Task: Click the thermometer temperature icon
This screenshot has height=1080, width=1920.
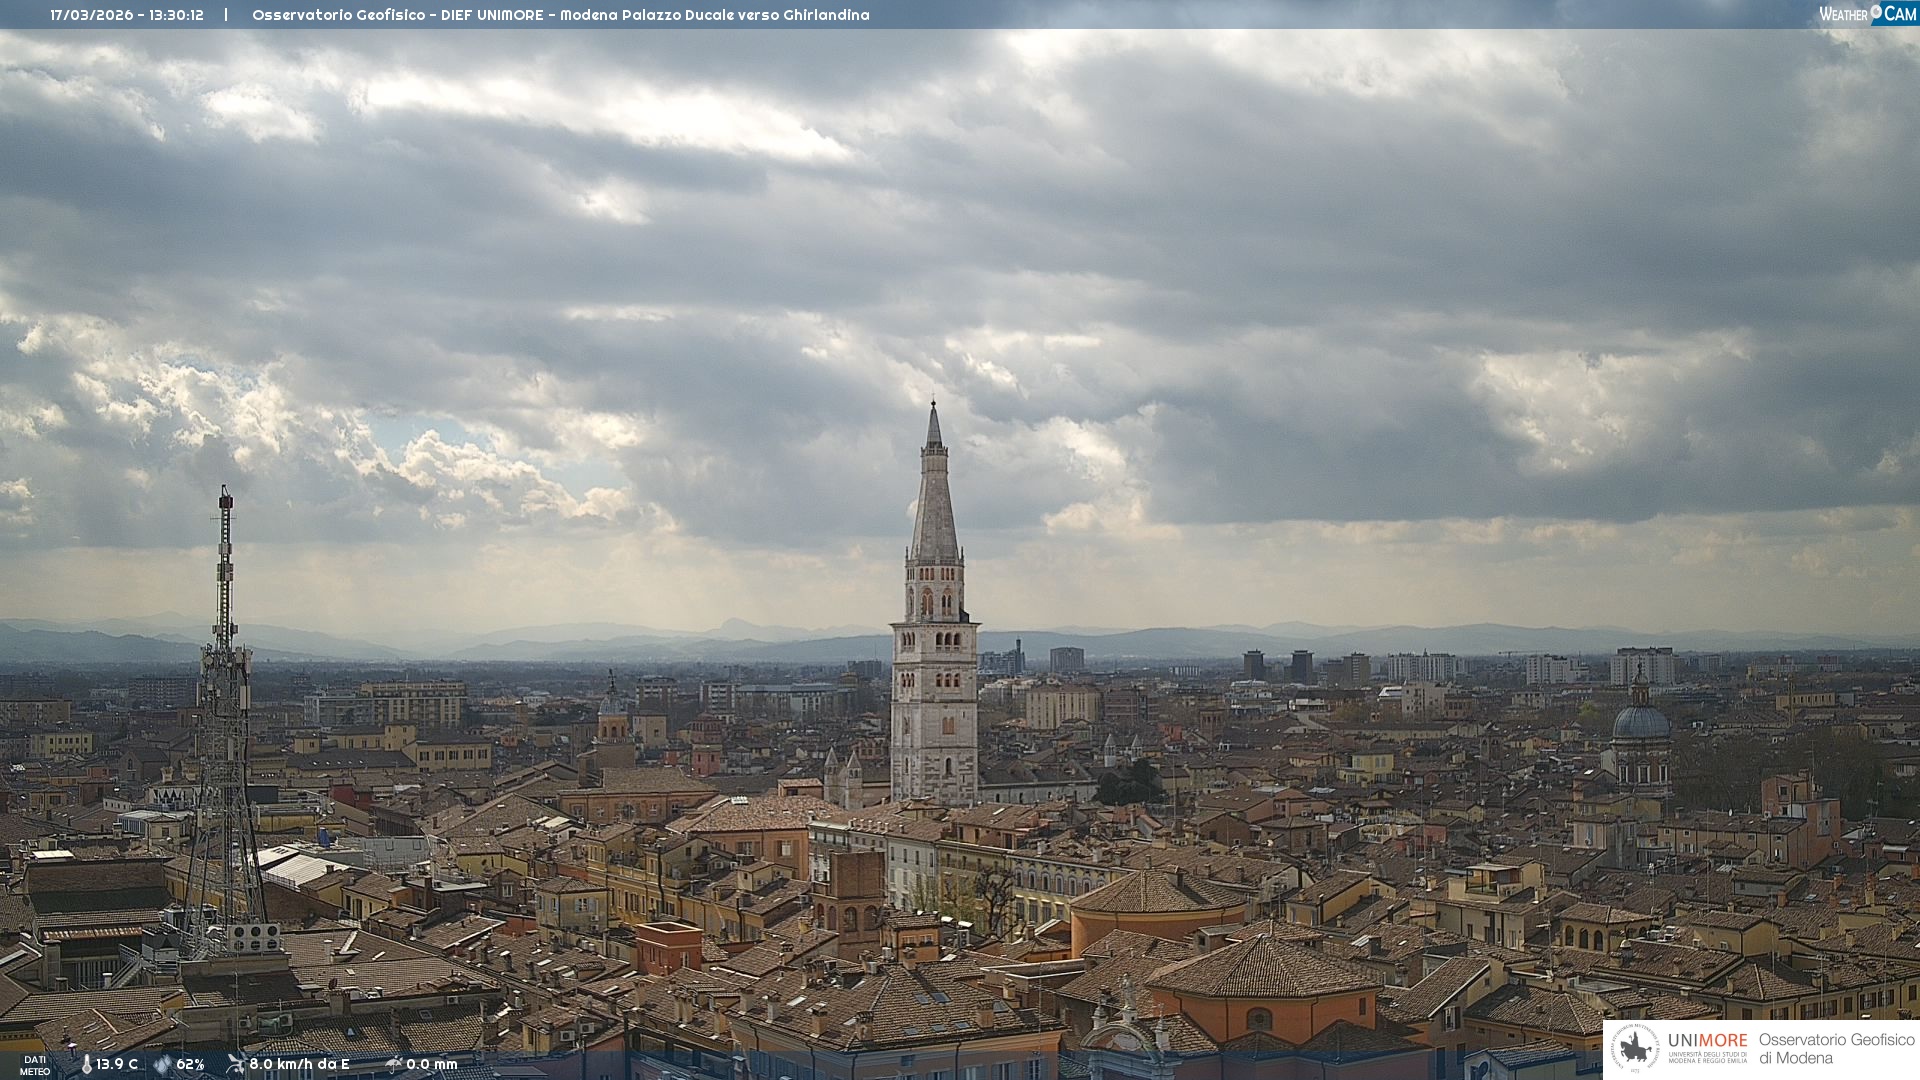Action: click(x=87, y=1064)
